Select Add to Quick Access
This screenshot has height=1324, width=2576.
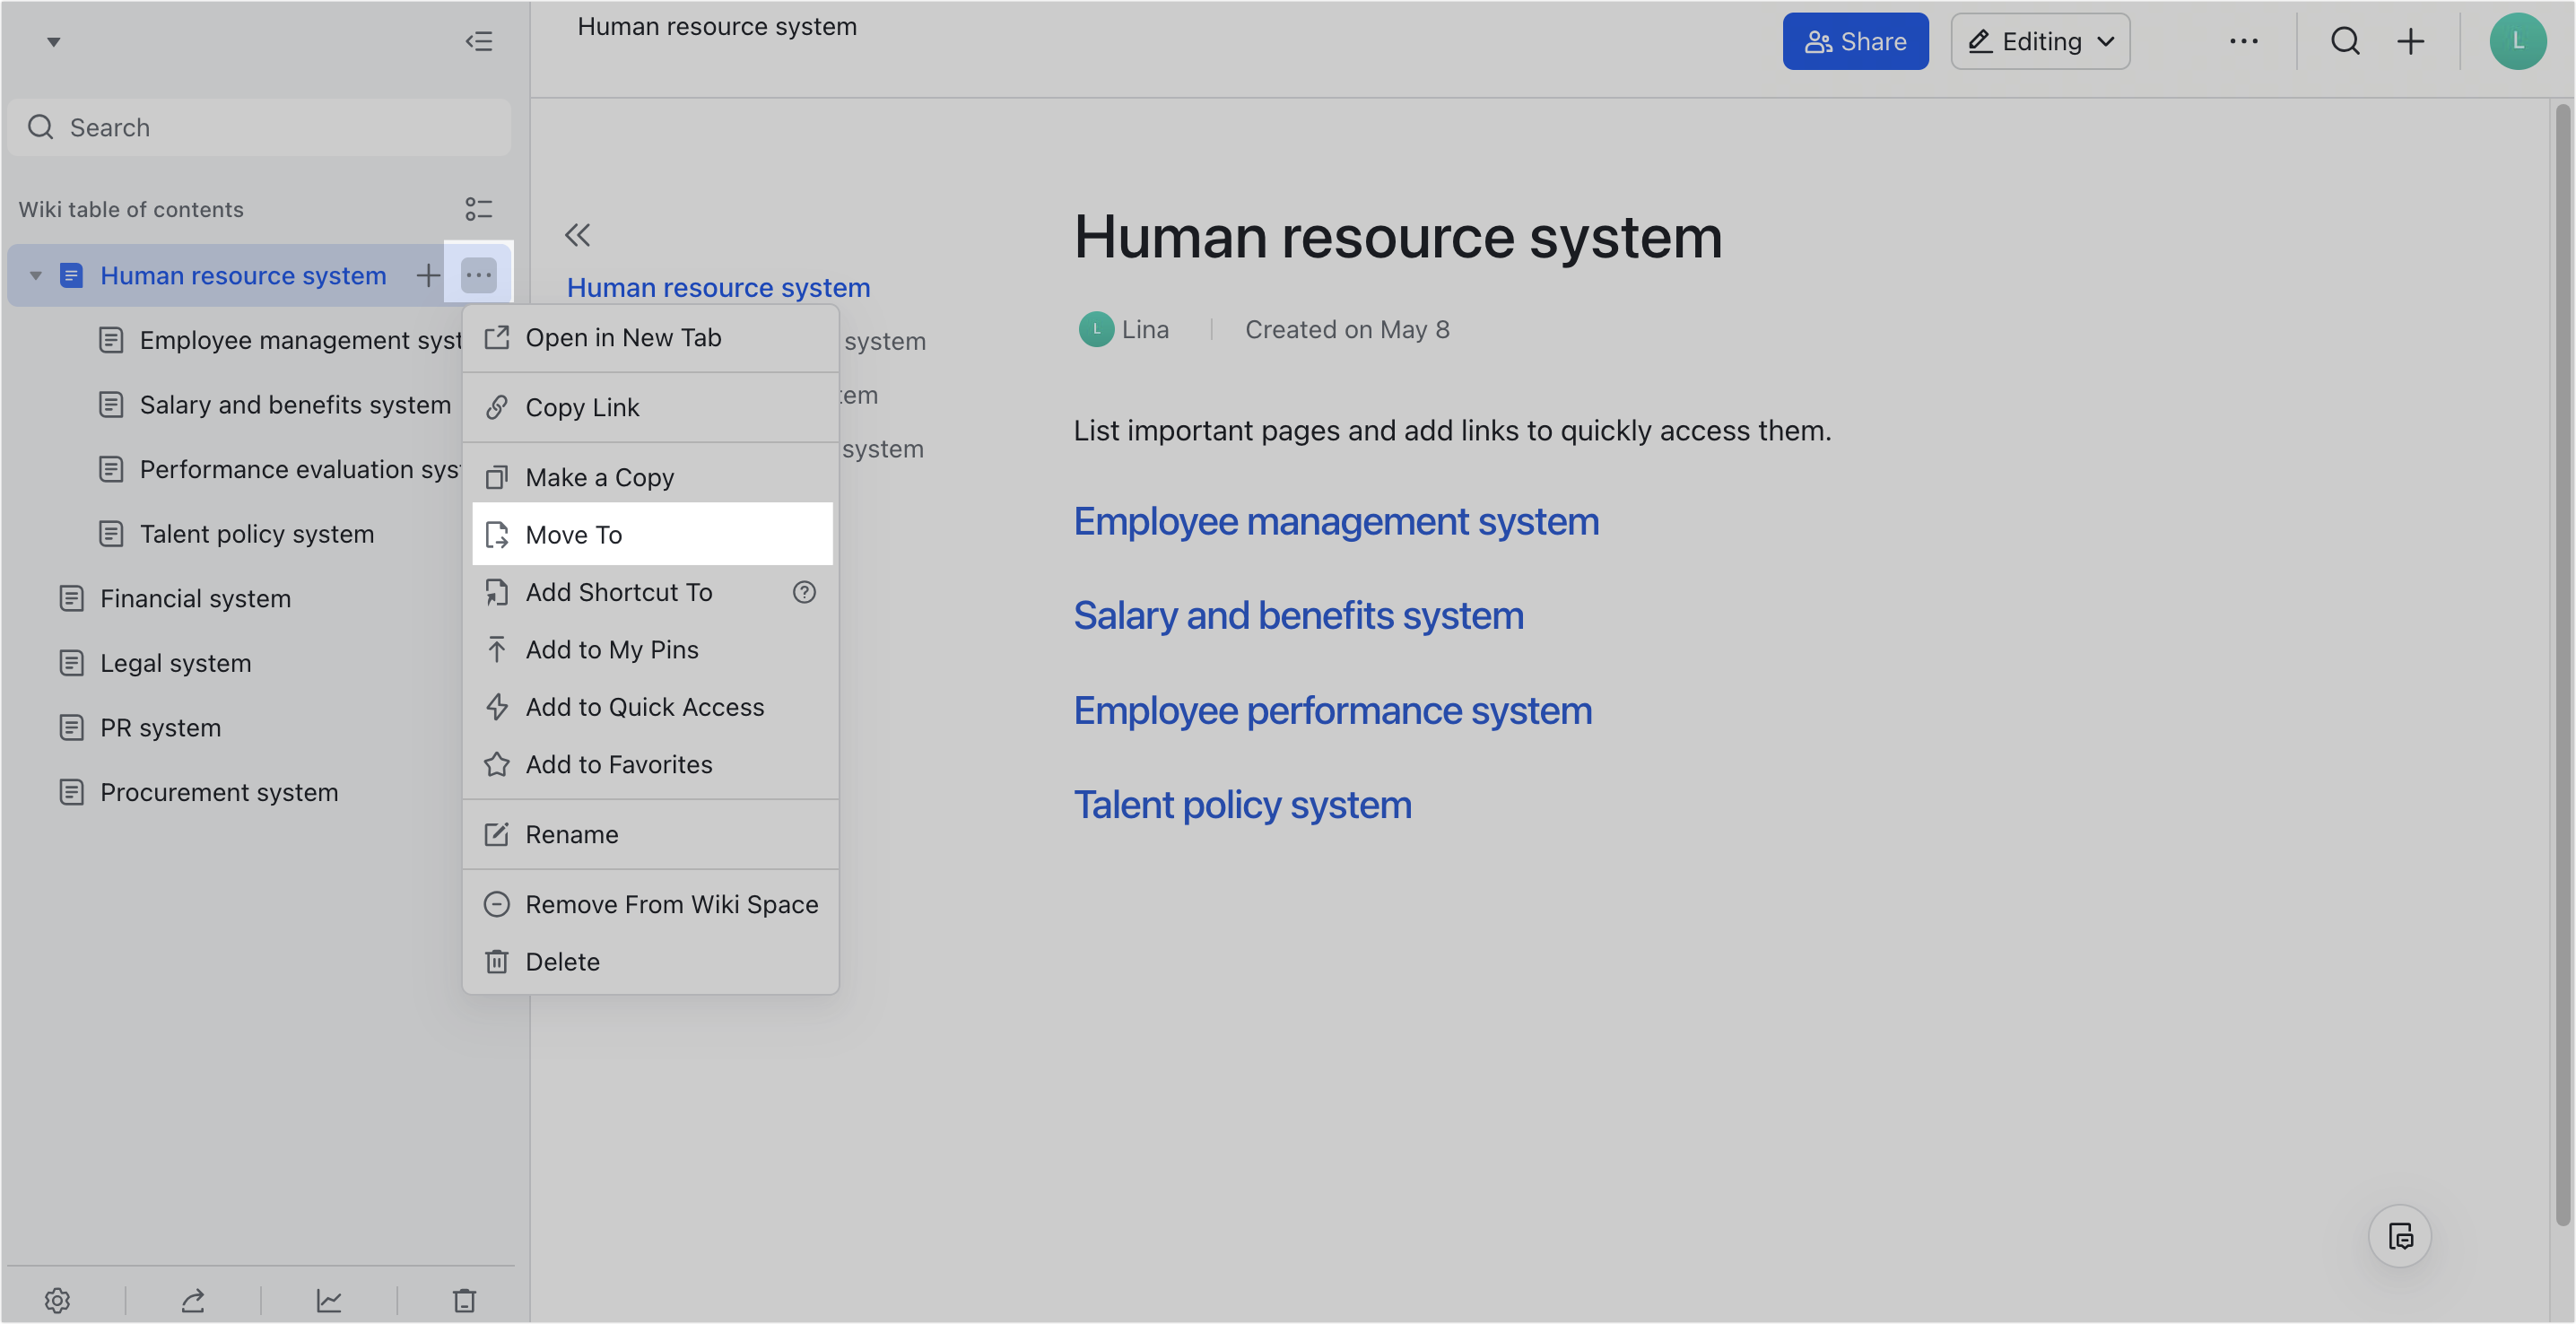click(651, 707)
